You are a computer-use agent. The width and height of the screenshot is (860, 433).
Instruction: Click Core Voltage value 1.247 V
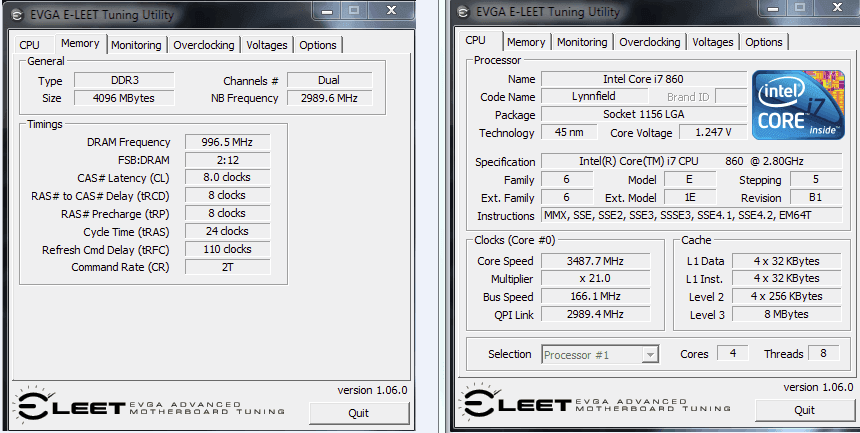(713, 132)
